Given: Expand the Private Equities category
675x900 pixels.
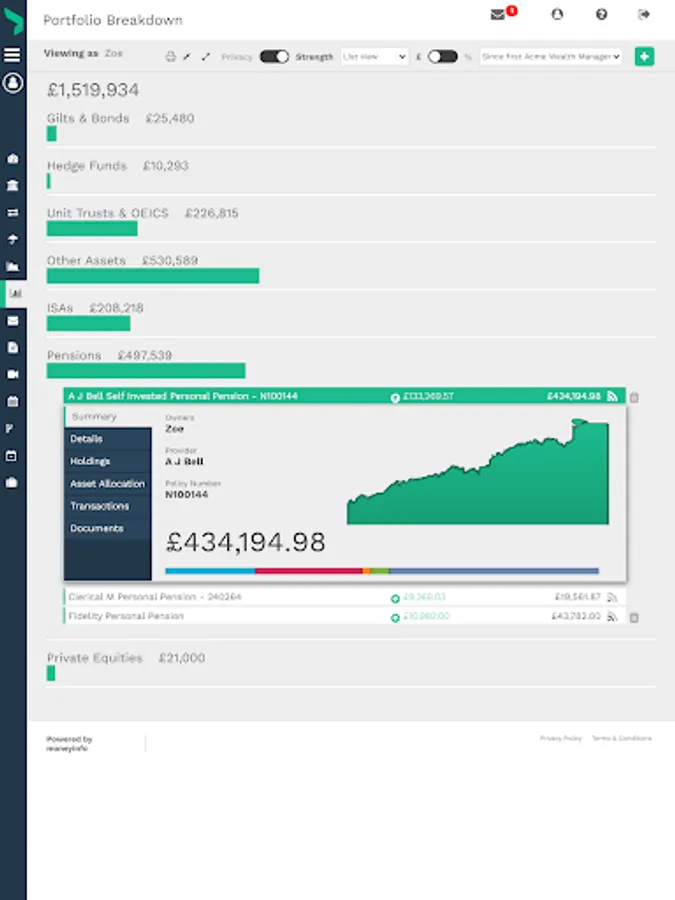Looking at the screenshot, I should [95, 658].
